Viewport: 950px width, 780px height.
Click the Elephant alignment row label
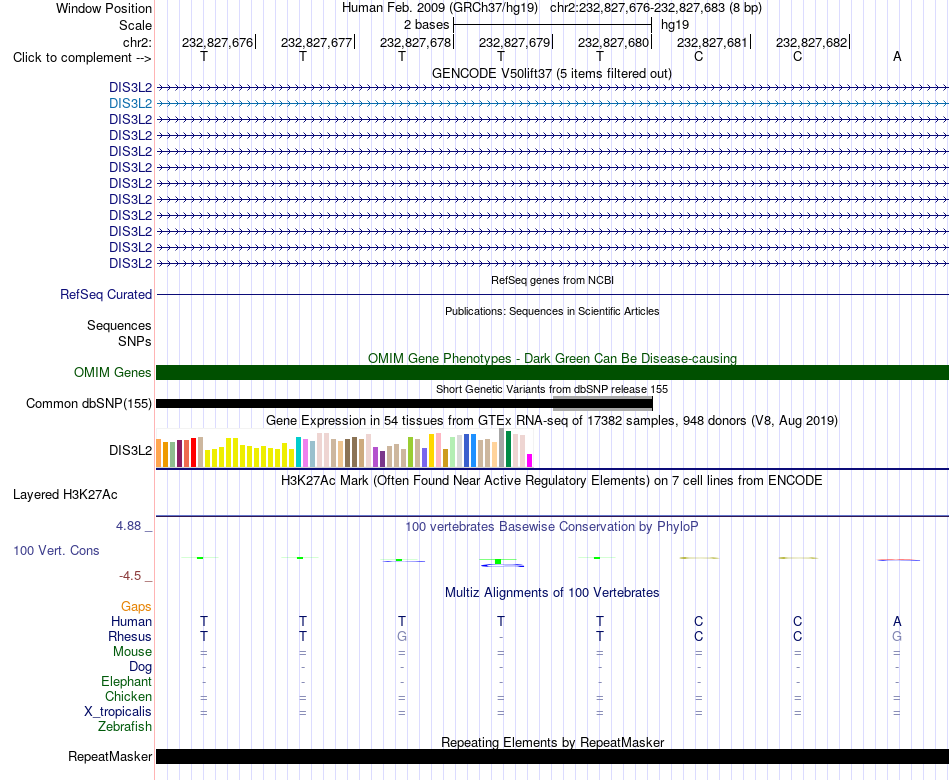[126, 681]
